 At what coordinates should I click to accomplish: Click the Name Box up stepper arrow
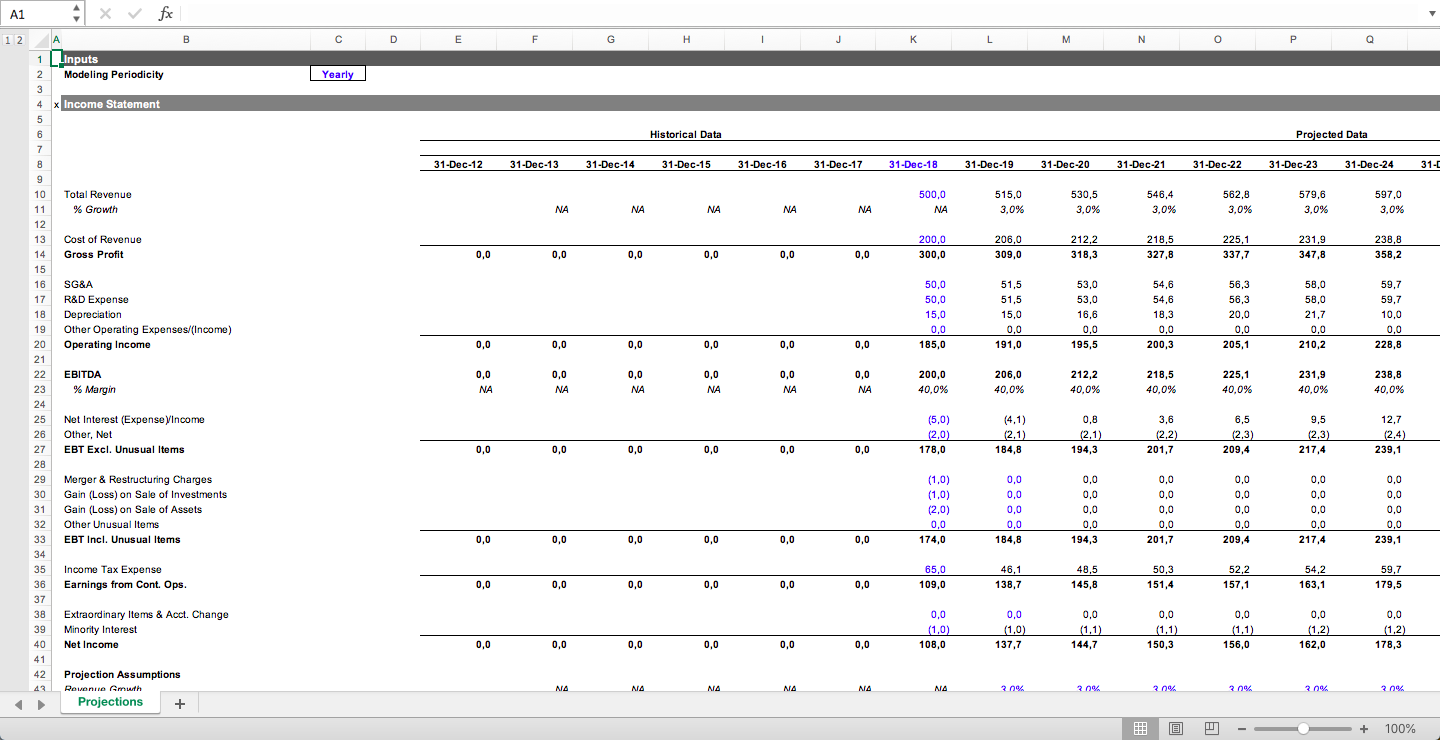[75, 8]
